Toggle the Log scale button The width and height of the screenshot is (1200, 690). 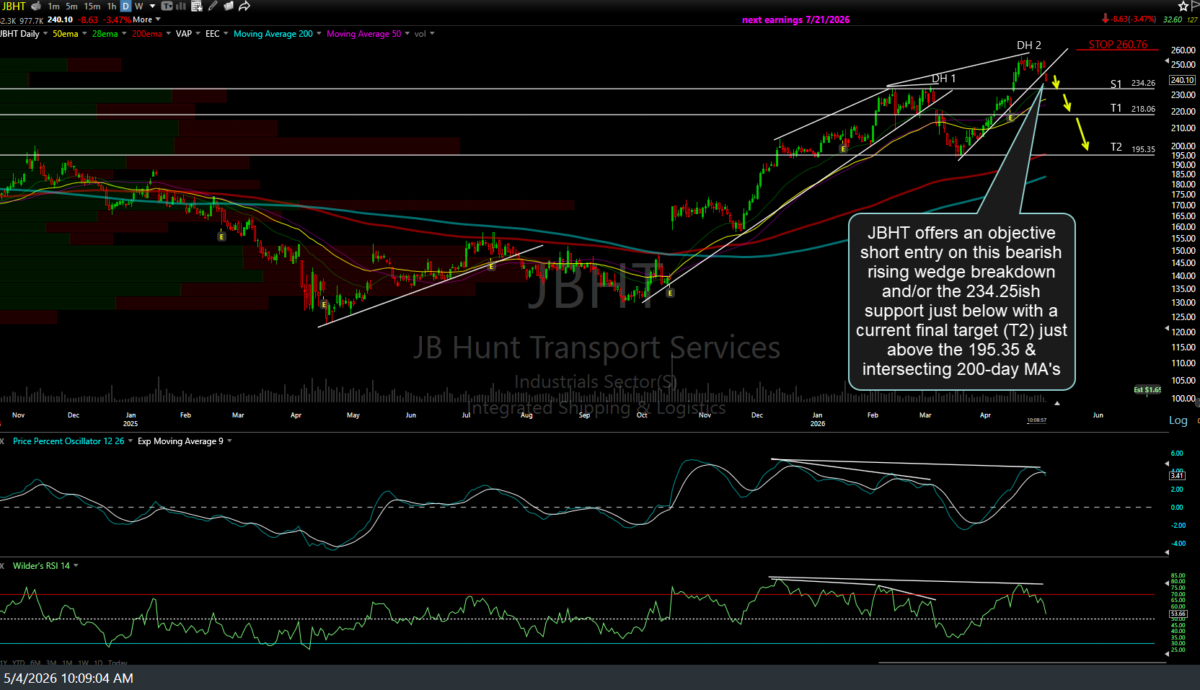click(x=1178, y=420)
